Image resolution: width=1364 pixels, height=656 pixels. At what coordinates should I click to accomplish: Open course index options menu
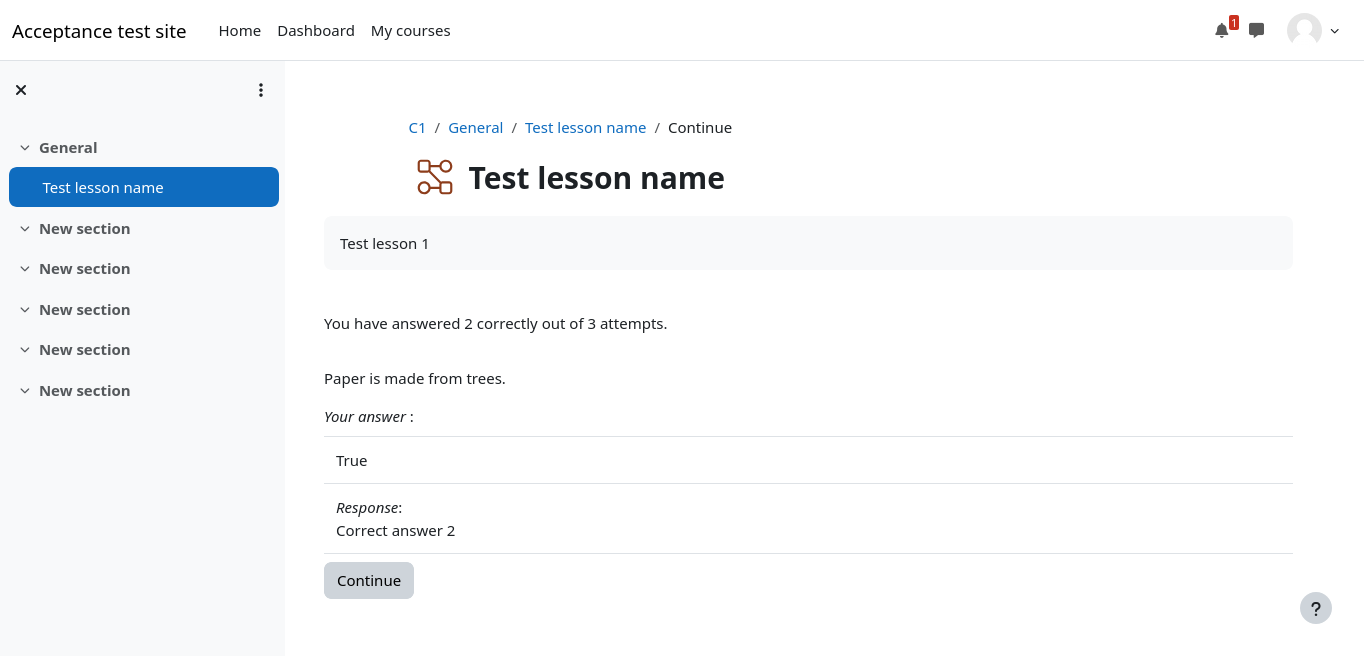click(x=261, y=90)
